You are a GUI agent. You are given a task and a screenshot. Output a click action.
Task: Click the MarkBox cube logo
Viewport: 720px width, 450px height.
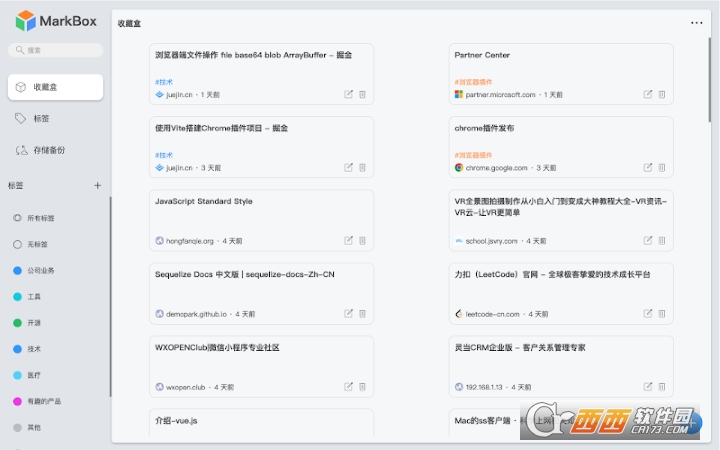(x=25, y=21)
